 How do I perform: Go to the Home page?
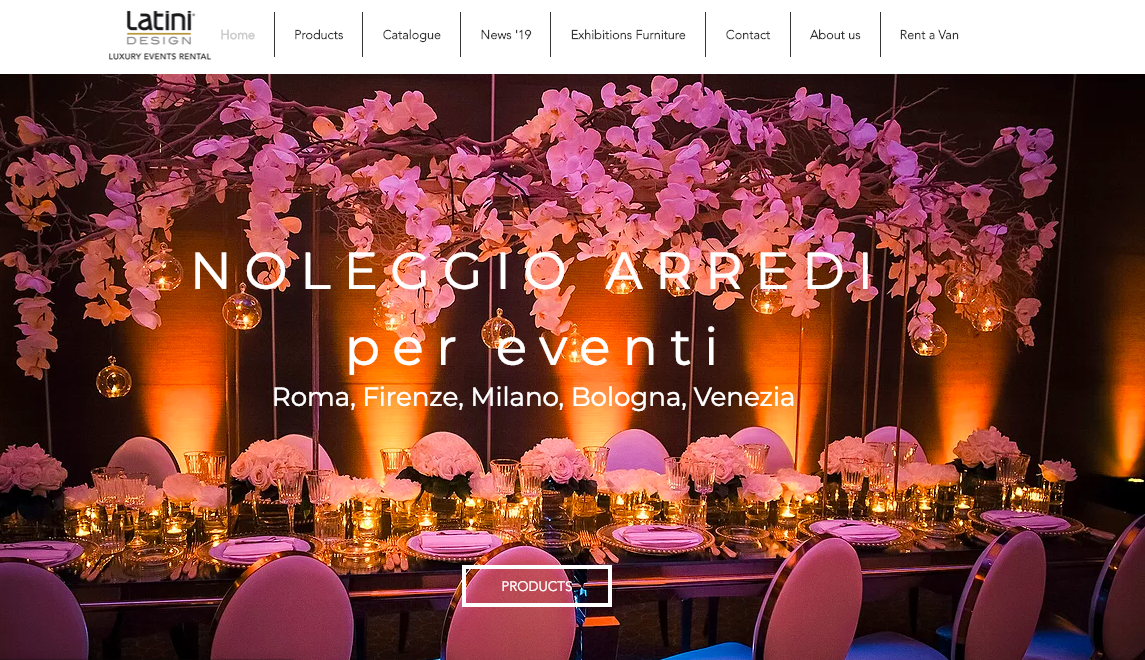tap(237, 34)
